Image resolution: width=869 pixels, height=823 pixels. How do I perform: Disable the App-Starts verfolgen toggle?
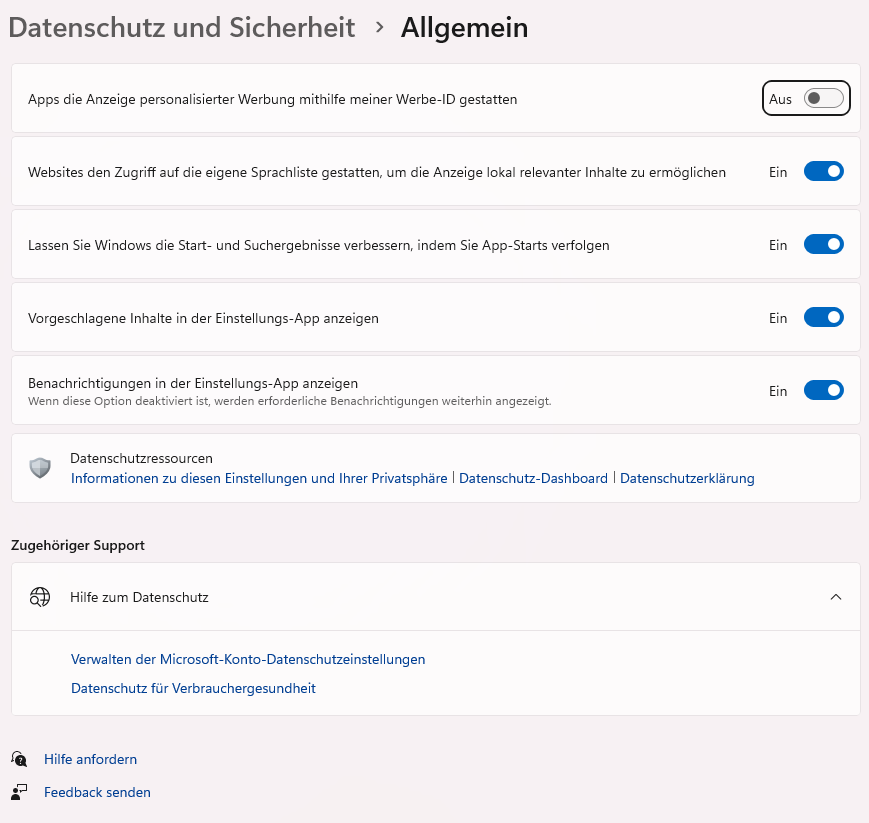[824, 245]
